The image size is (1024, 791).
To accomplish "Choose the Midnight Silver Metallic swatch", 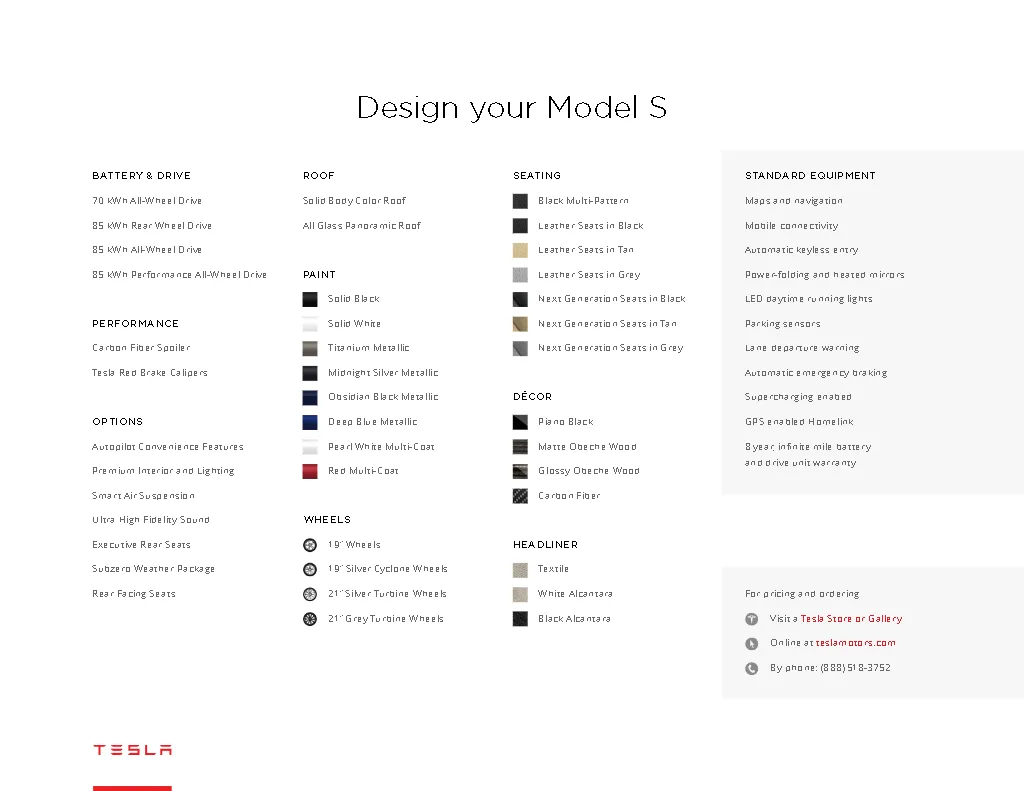I will coord(310,373).
